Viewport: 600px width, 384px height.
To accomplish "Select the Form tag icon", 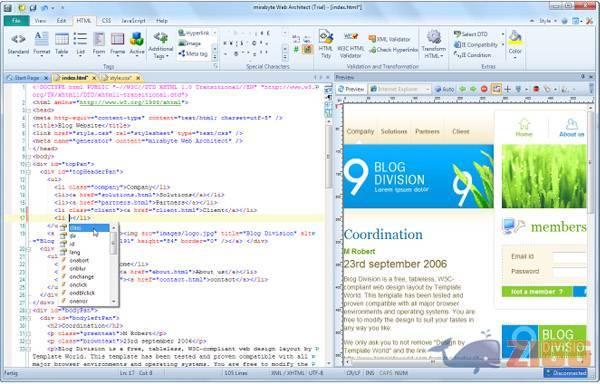I will [99, 44].
